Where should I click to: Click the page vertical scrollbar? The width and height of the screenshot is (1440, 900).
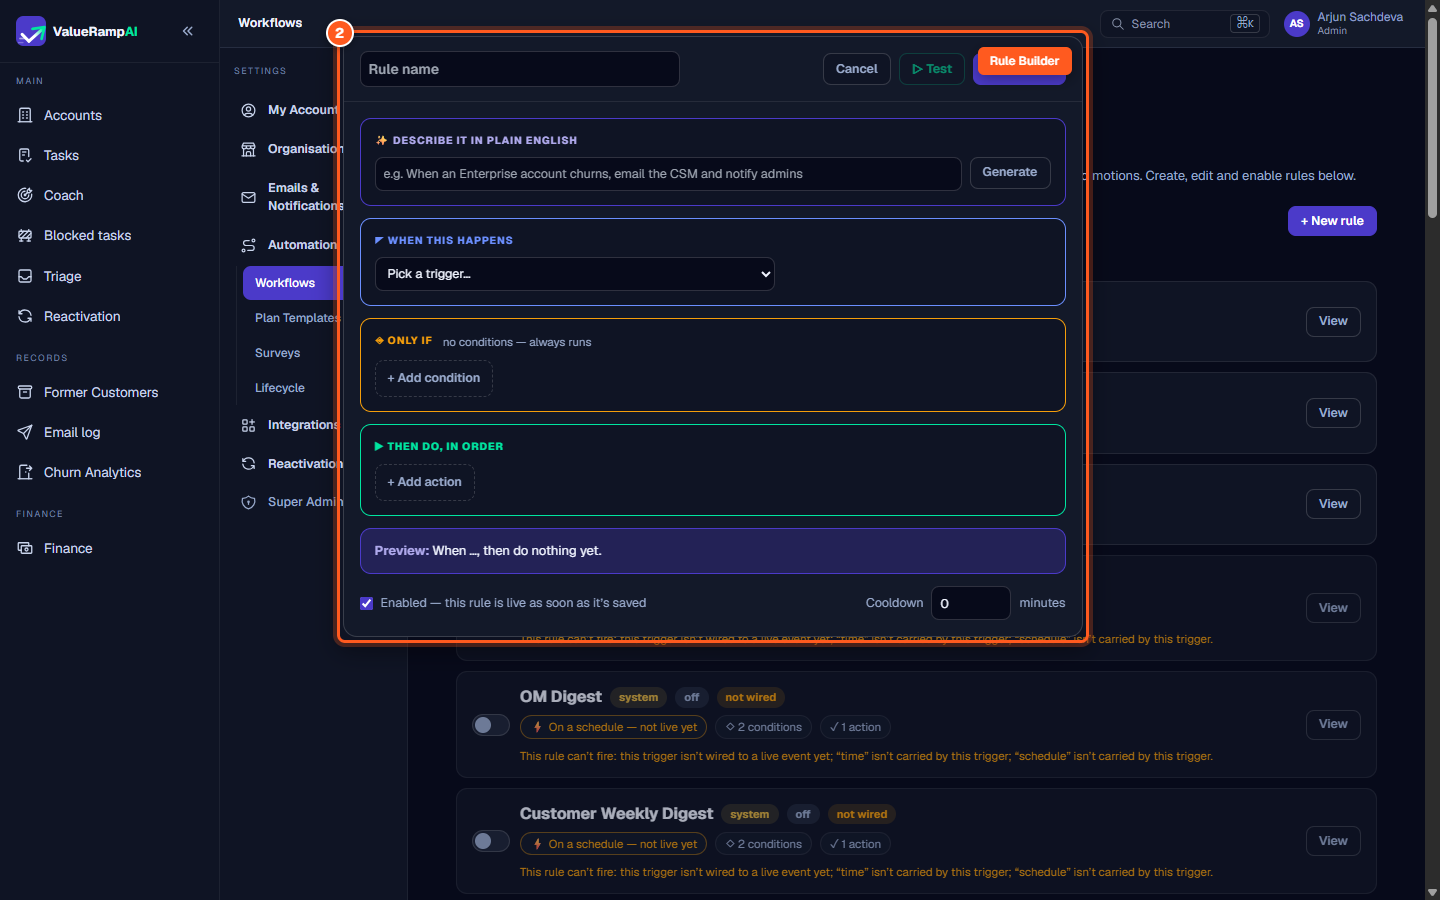point(1432,118)
